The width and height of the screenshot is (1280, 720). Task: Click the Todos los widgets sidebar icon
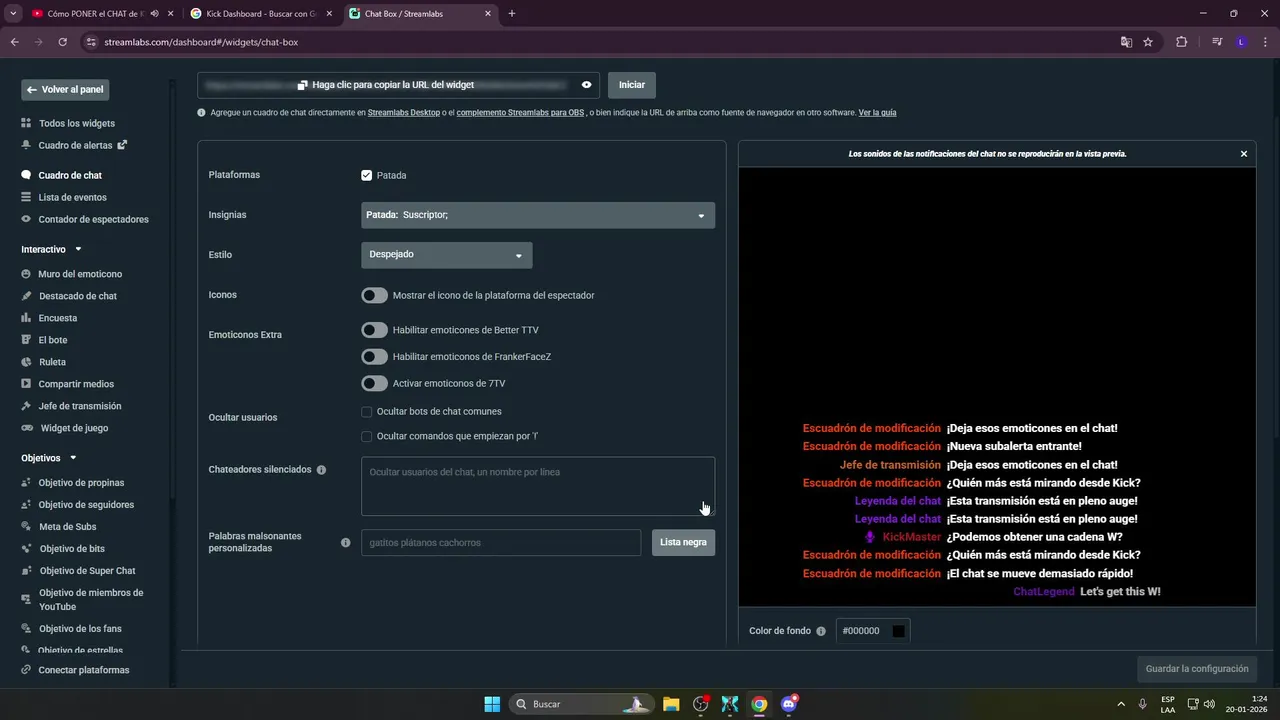(26, 123)
